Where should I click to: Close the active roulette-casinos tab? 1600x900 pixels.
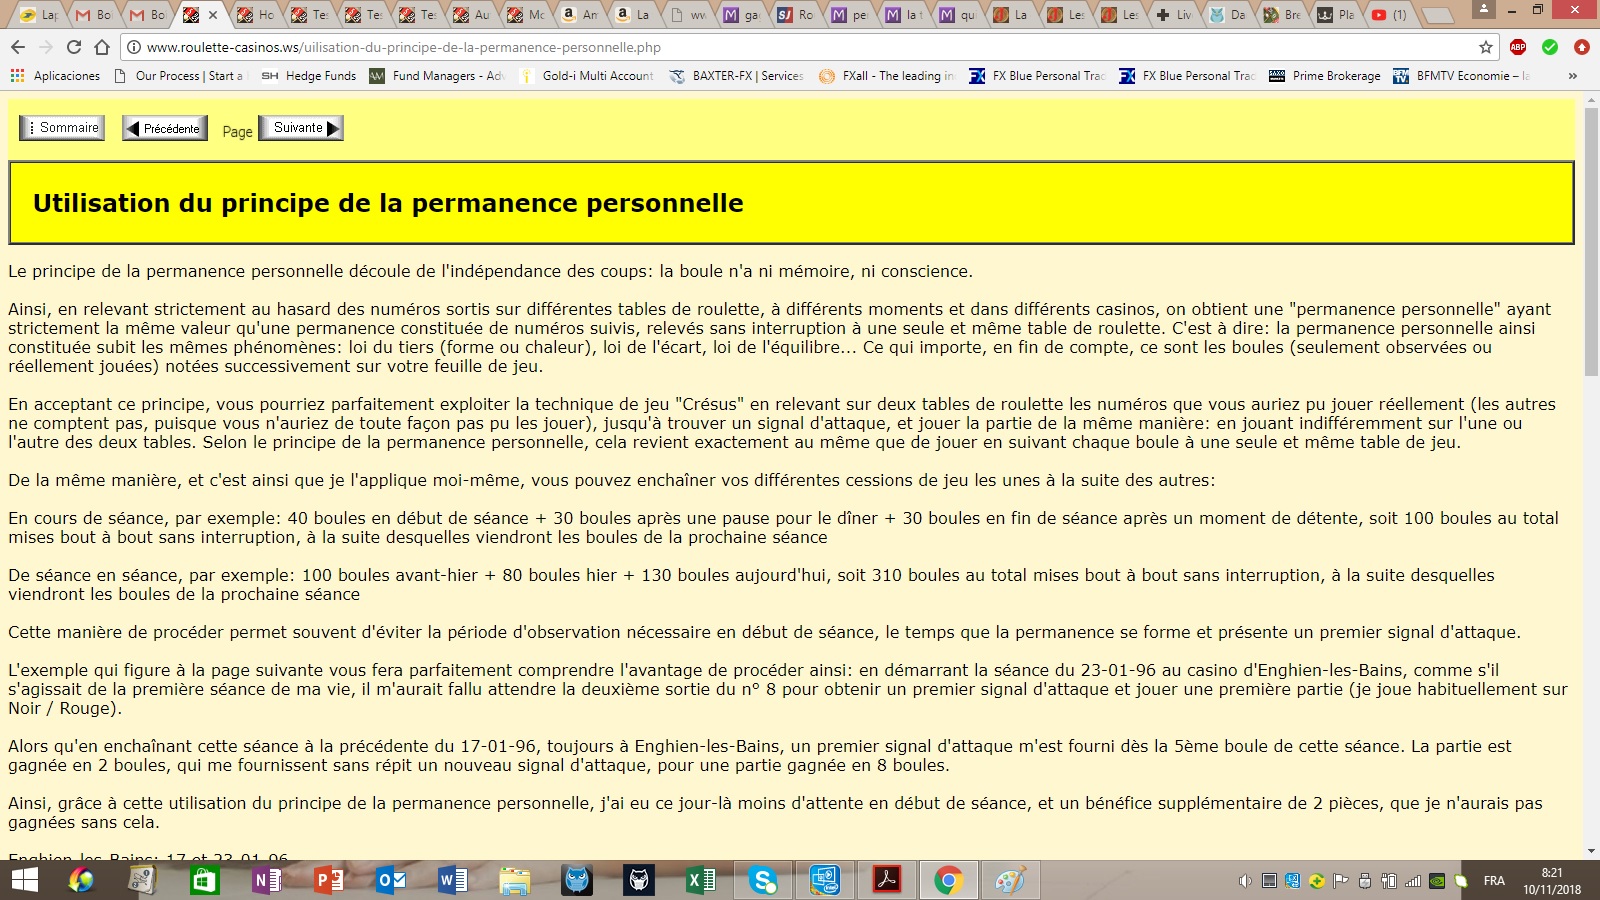[x=213, y=15]
